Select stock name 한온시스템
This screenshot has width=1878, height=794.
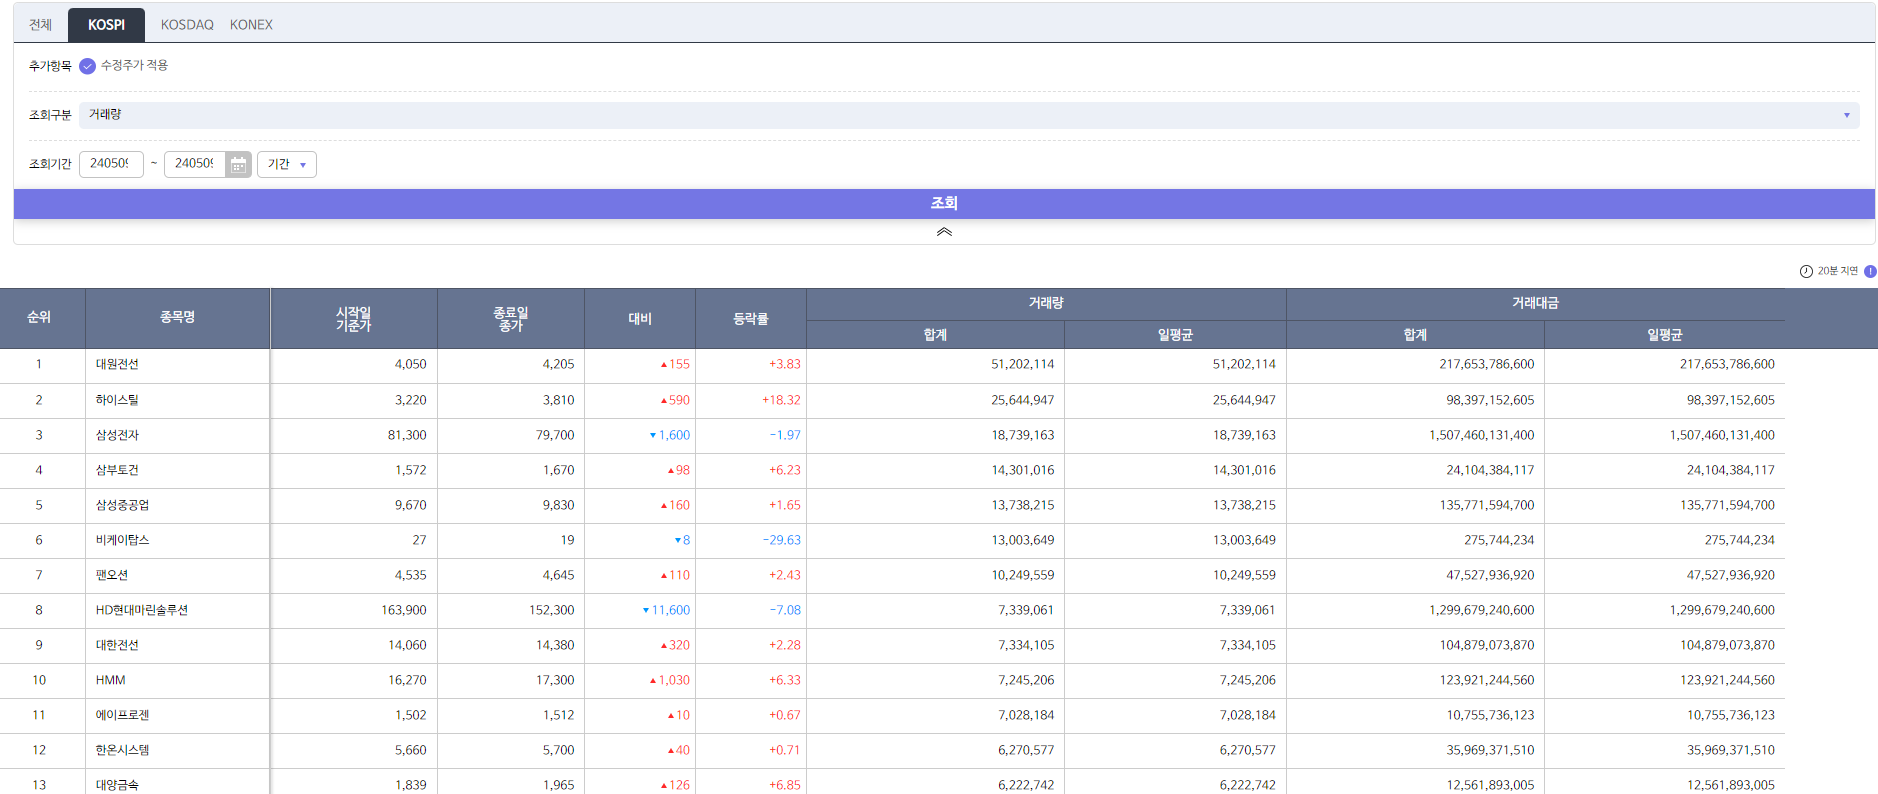coord(122,750)
